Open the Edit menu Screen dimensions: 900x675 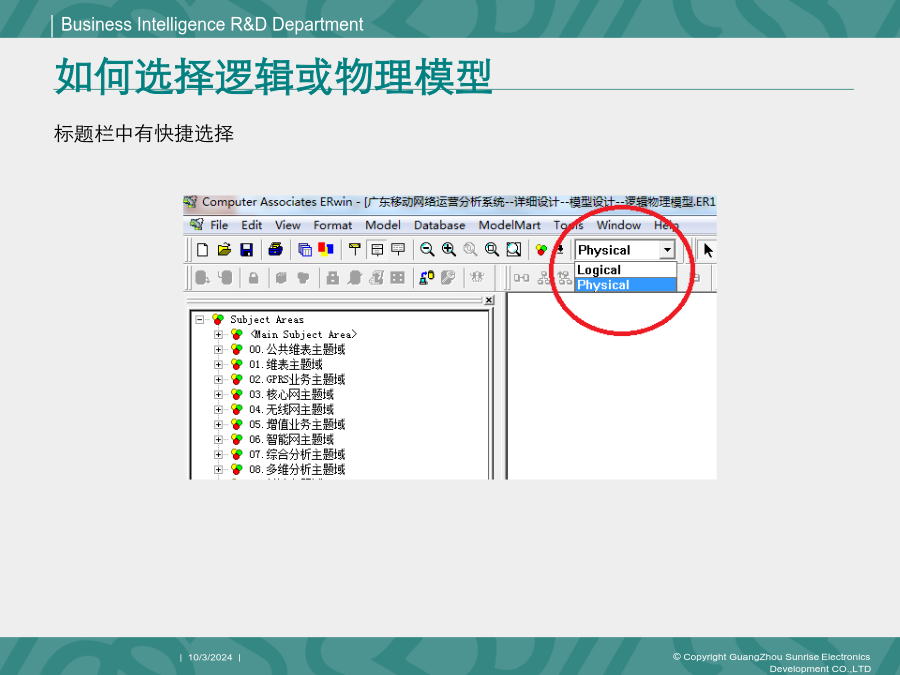coord(251,225)
